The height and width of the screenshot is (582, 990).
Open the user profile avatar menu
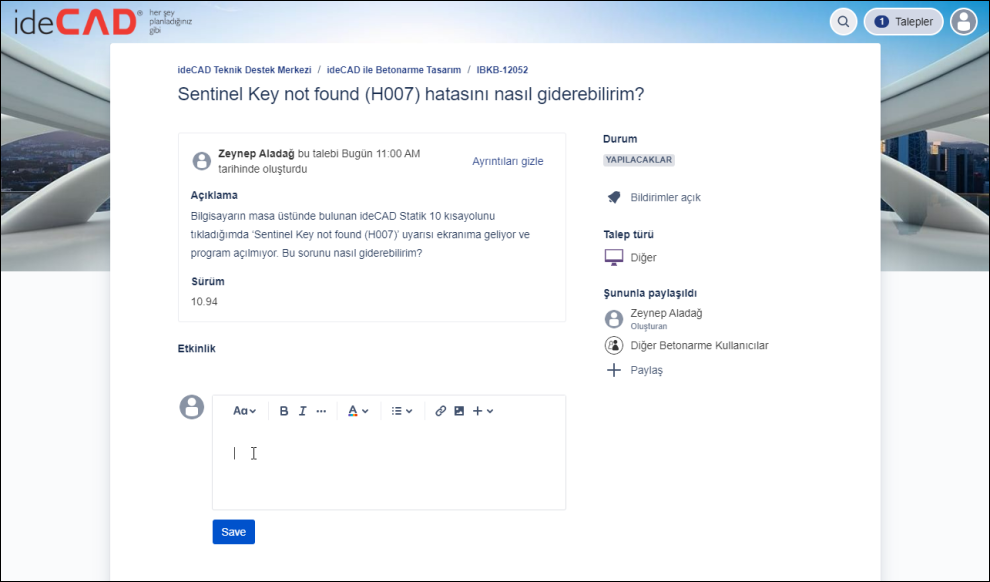pos(963,21)
